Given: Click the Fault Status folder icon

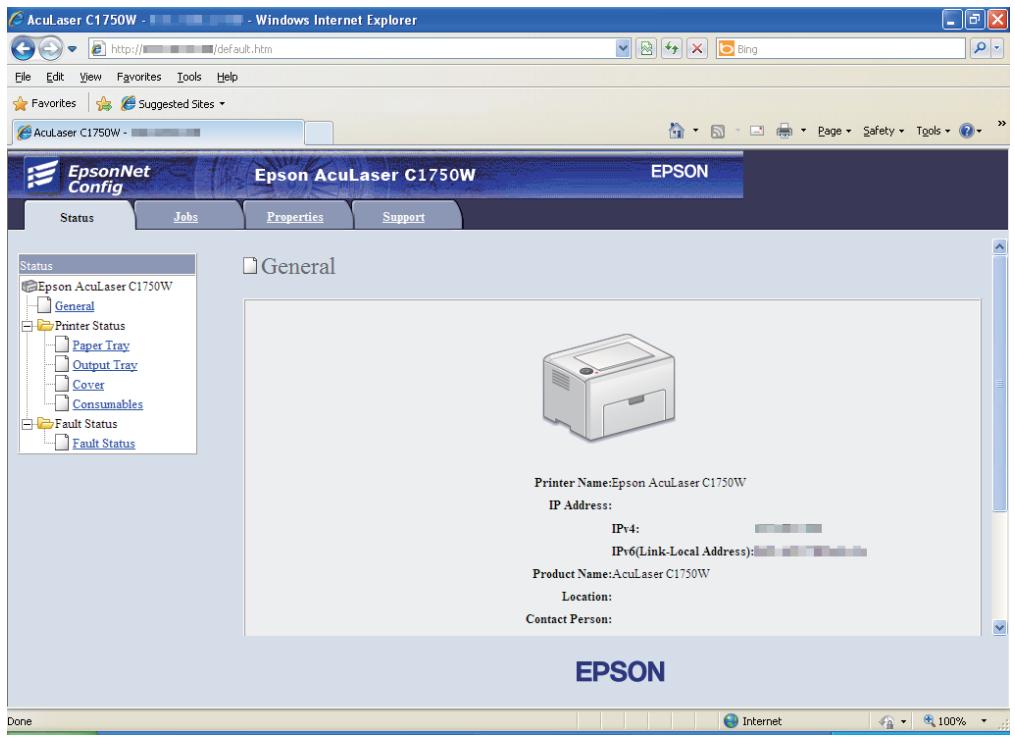Looking at the screenshot, I should (x=45, y=423).
